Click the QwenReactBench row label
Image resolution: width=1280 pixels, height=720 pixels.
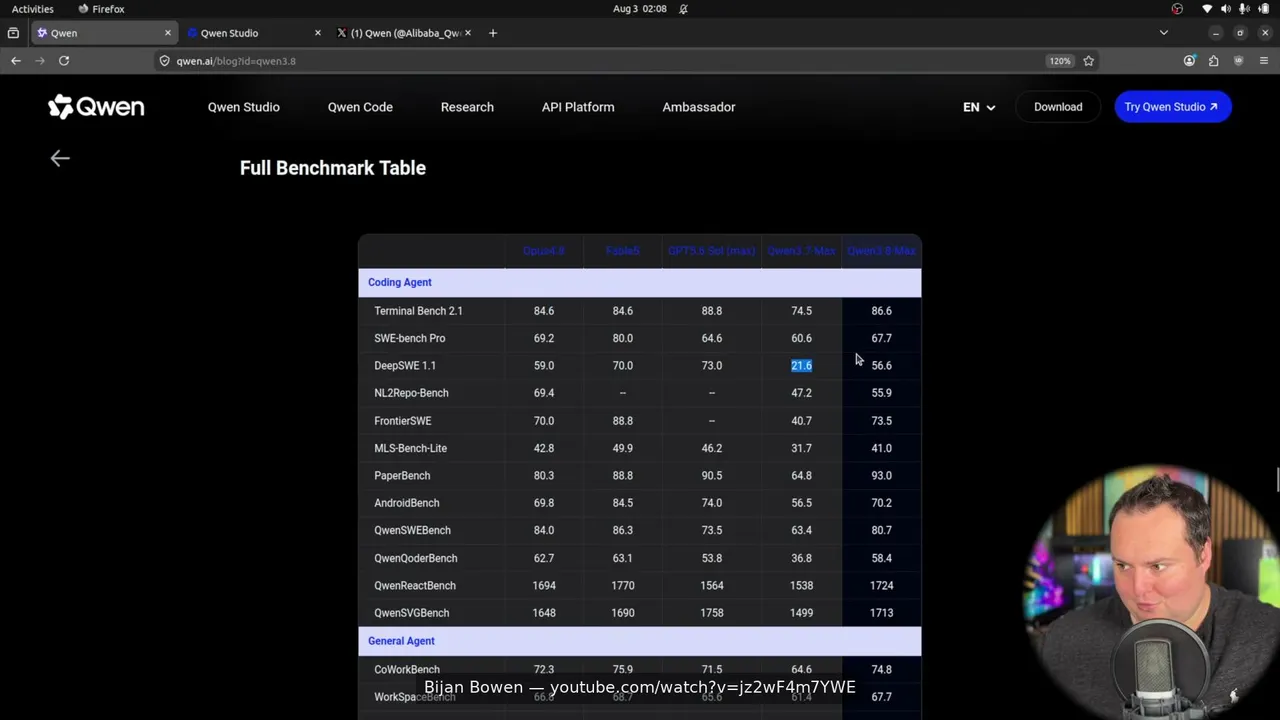415,586
